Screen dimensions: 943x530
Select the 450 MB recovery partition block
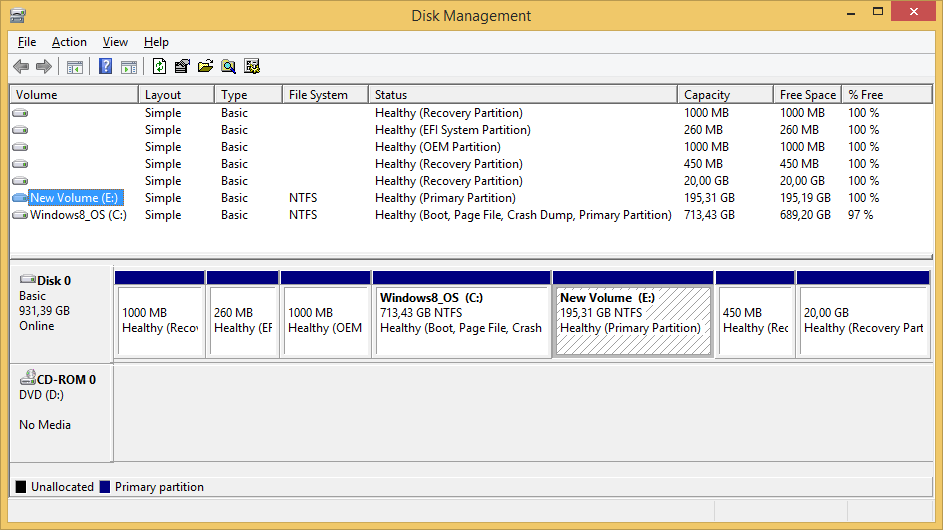click(x=755, y=320)
